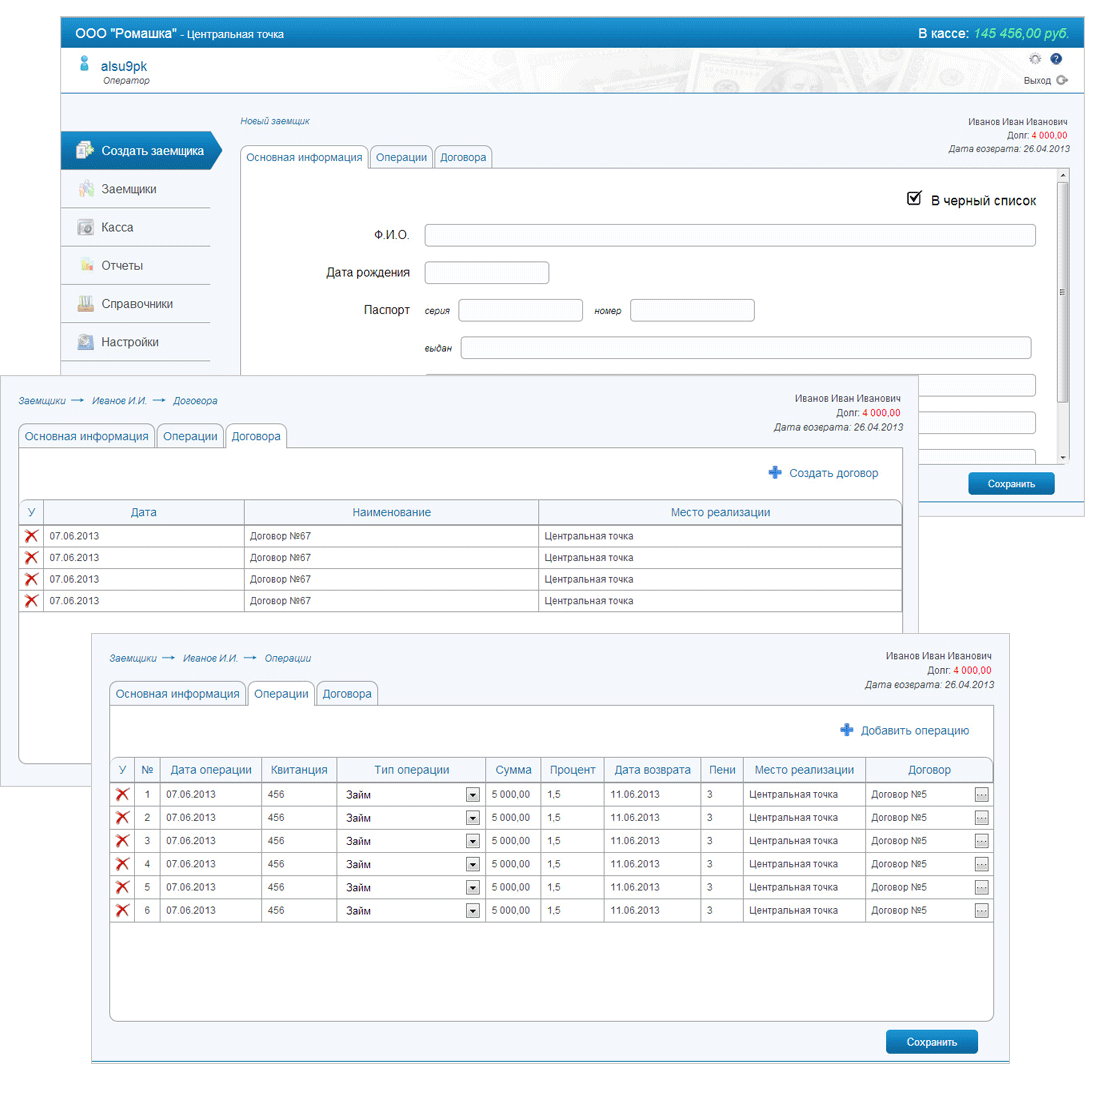Click the Дата рождения input field
This screenshot has width=1100, height=1100.
tap(487, 272)
